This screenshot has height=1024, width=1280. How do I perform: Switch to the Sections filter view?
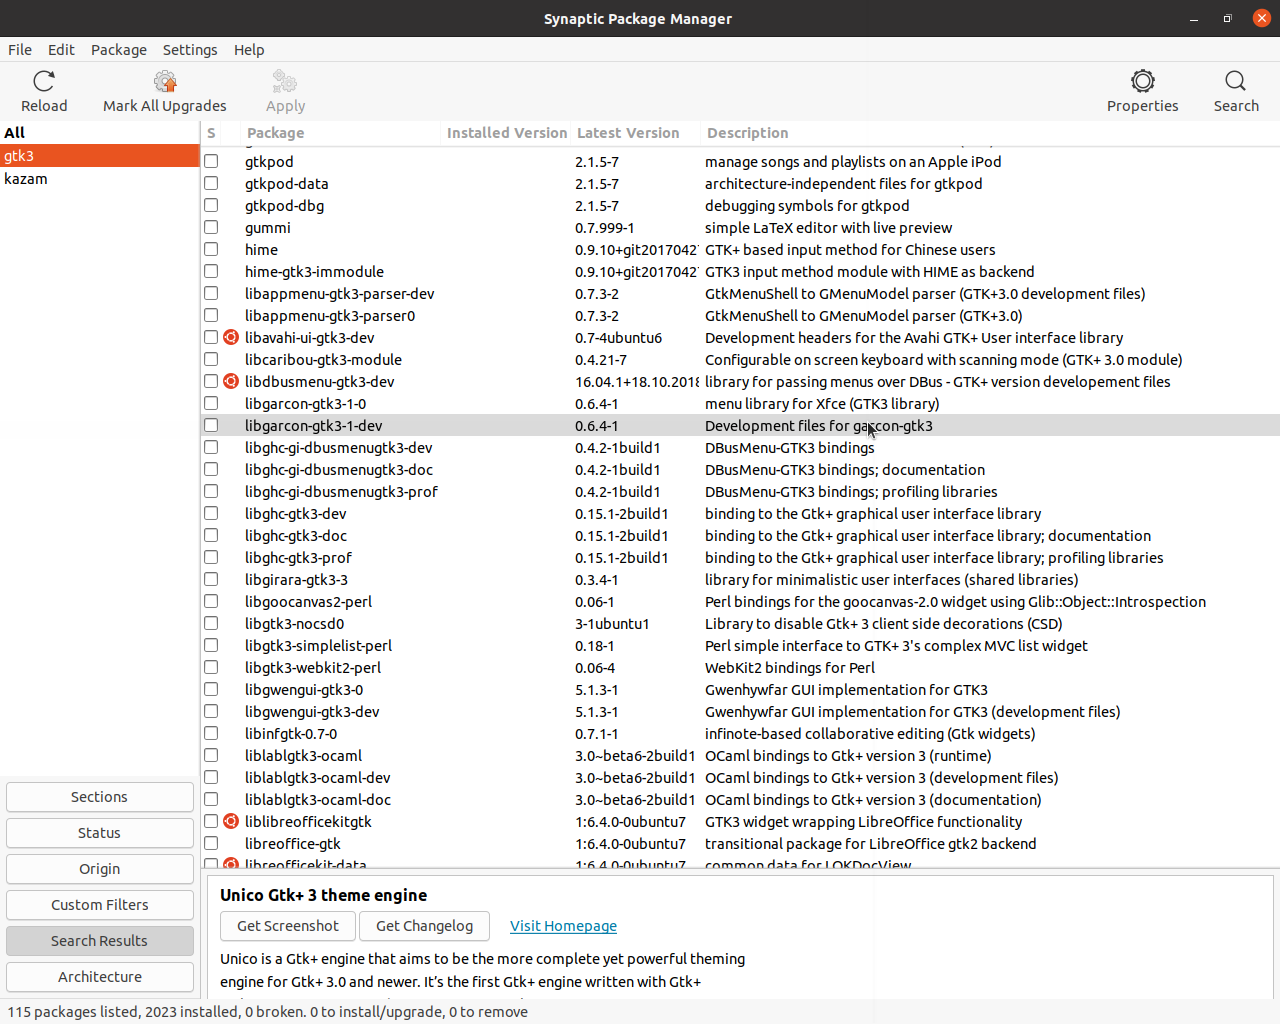tap(99, 796)
